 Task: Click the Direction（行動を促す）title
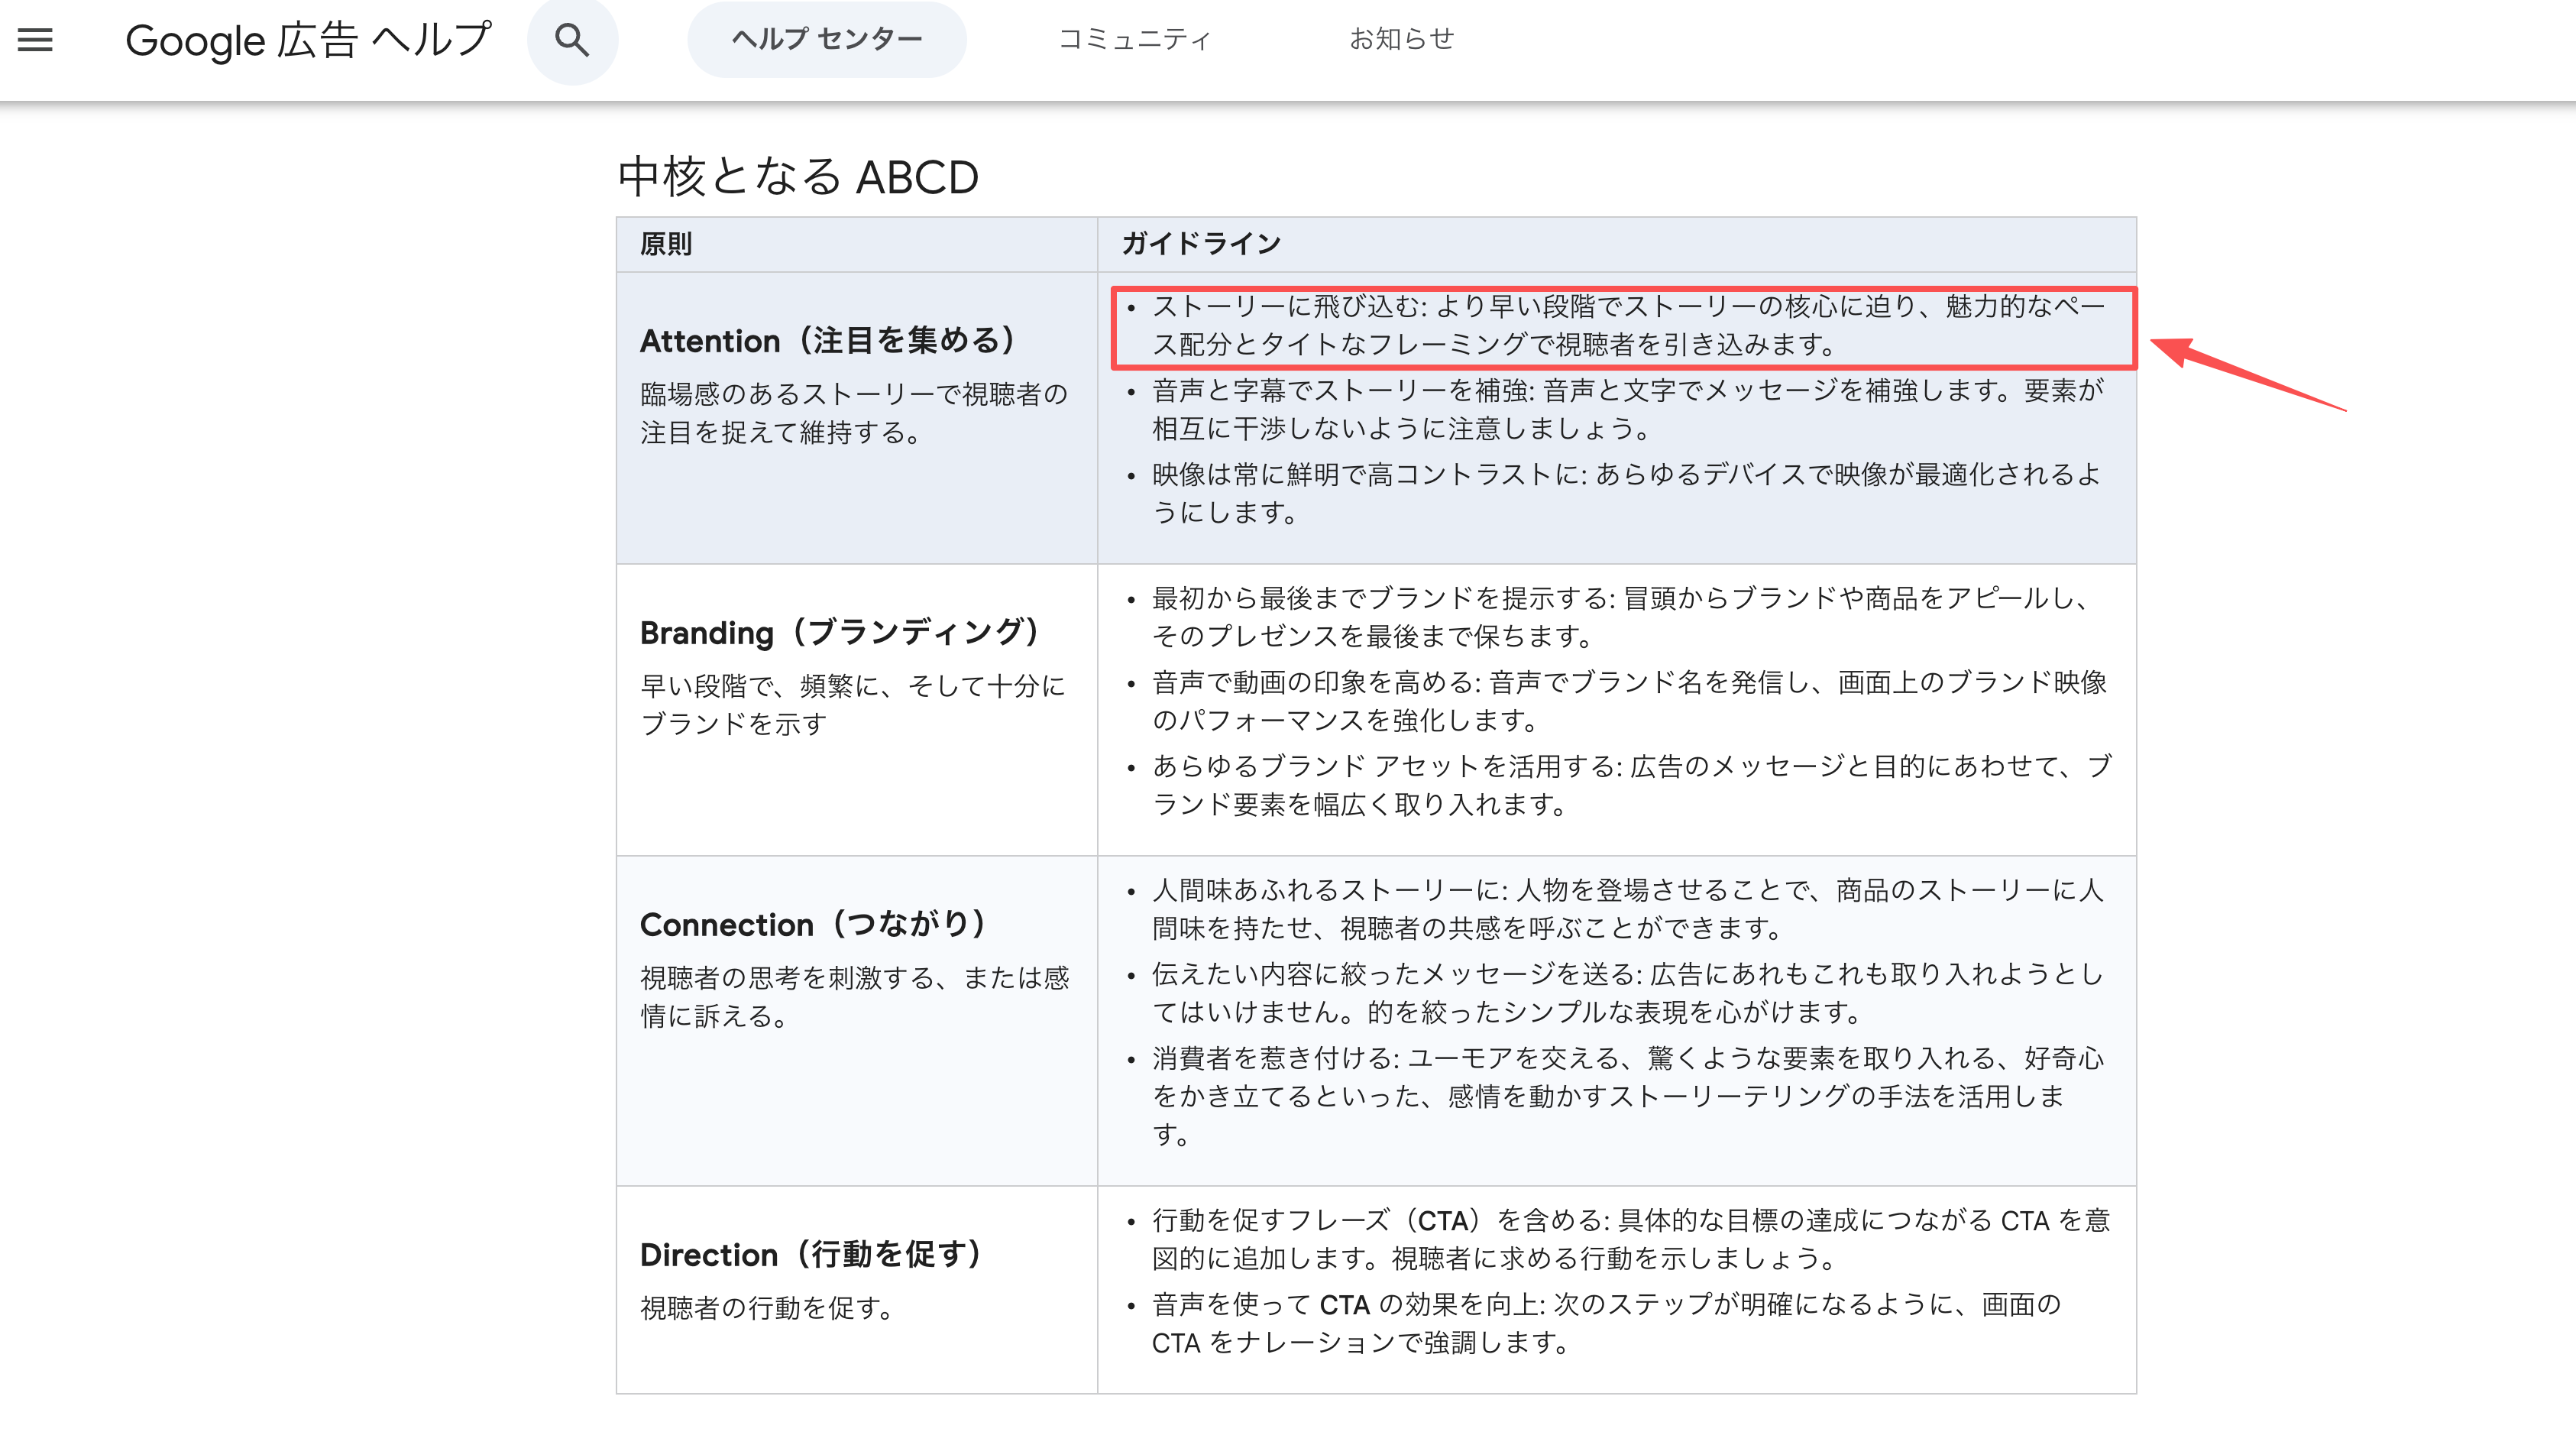pos(811,1255)
